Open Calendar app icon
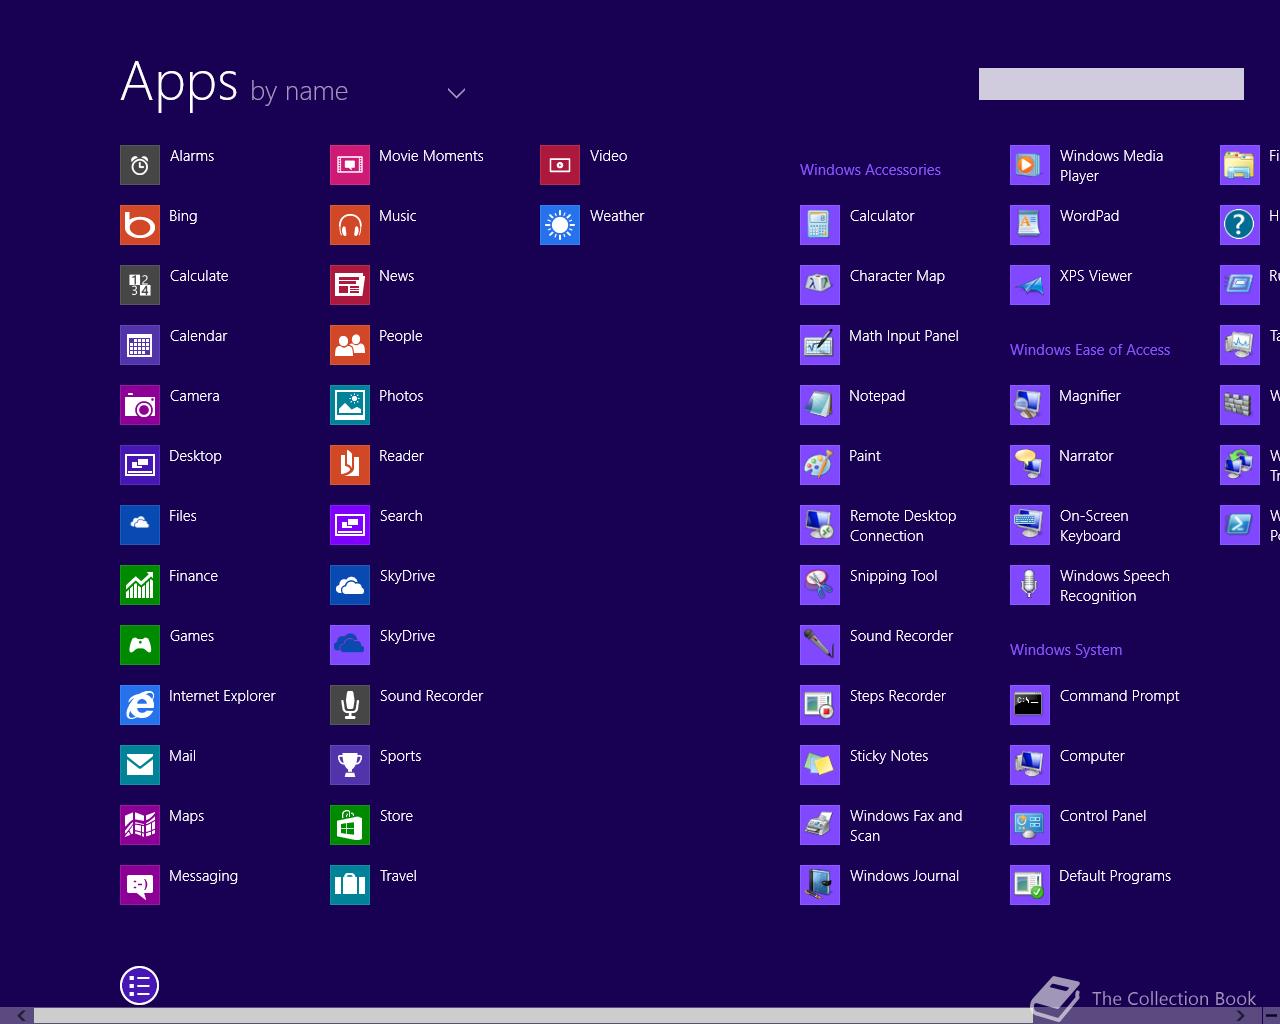This screenshot has height=1024, width=1280. pyautogui.click(x=140, y=345)
